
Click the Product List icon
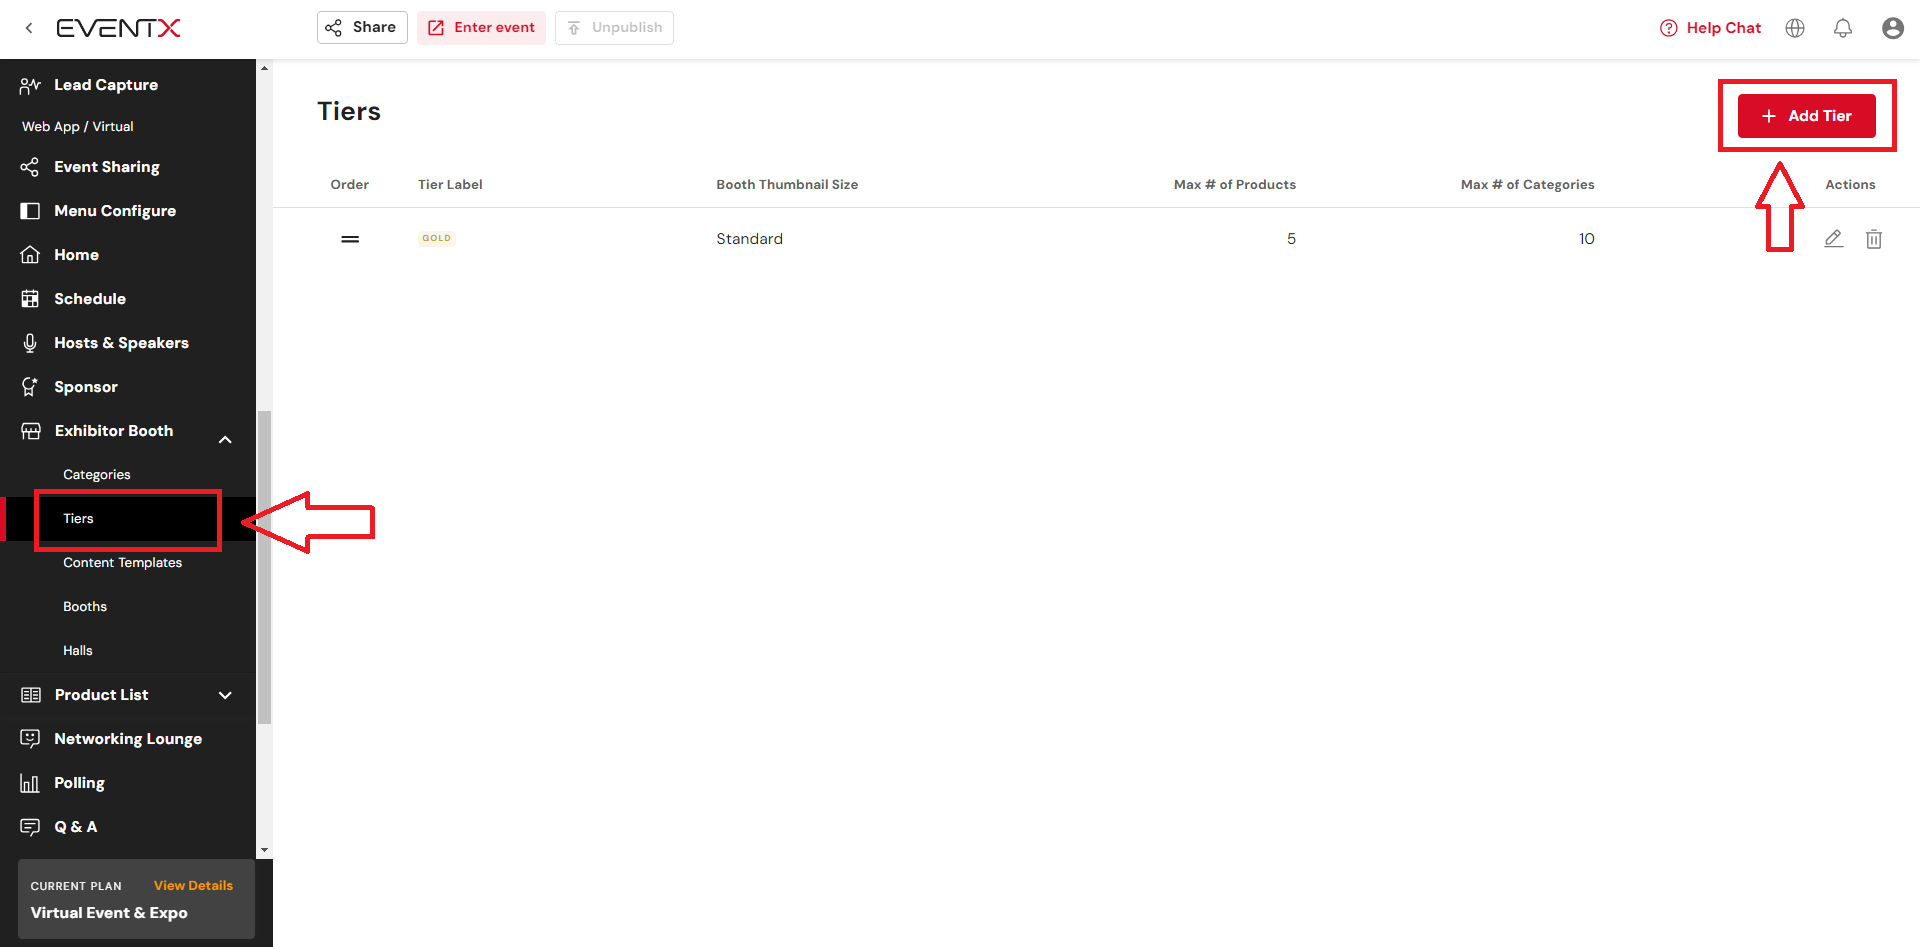[x=31, y=695]
